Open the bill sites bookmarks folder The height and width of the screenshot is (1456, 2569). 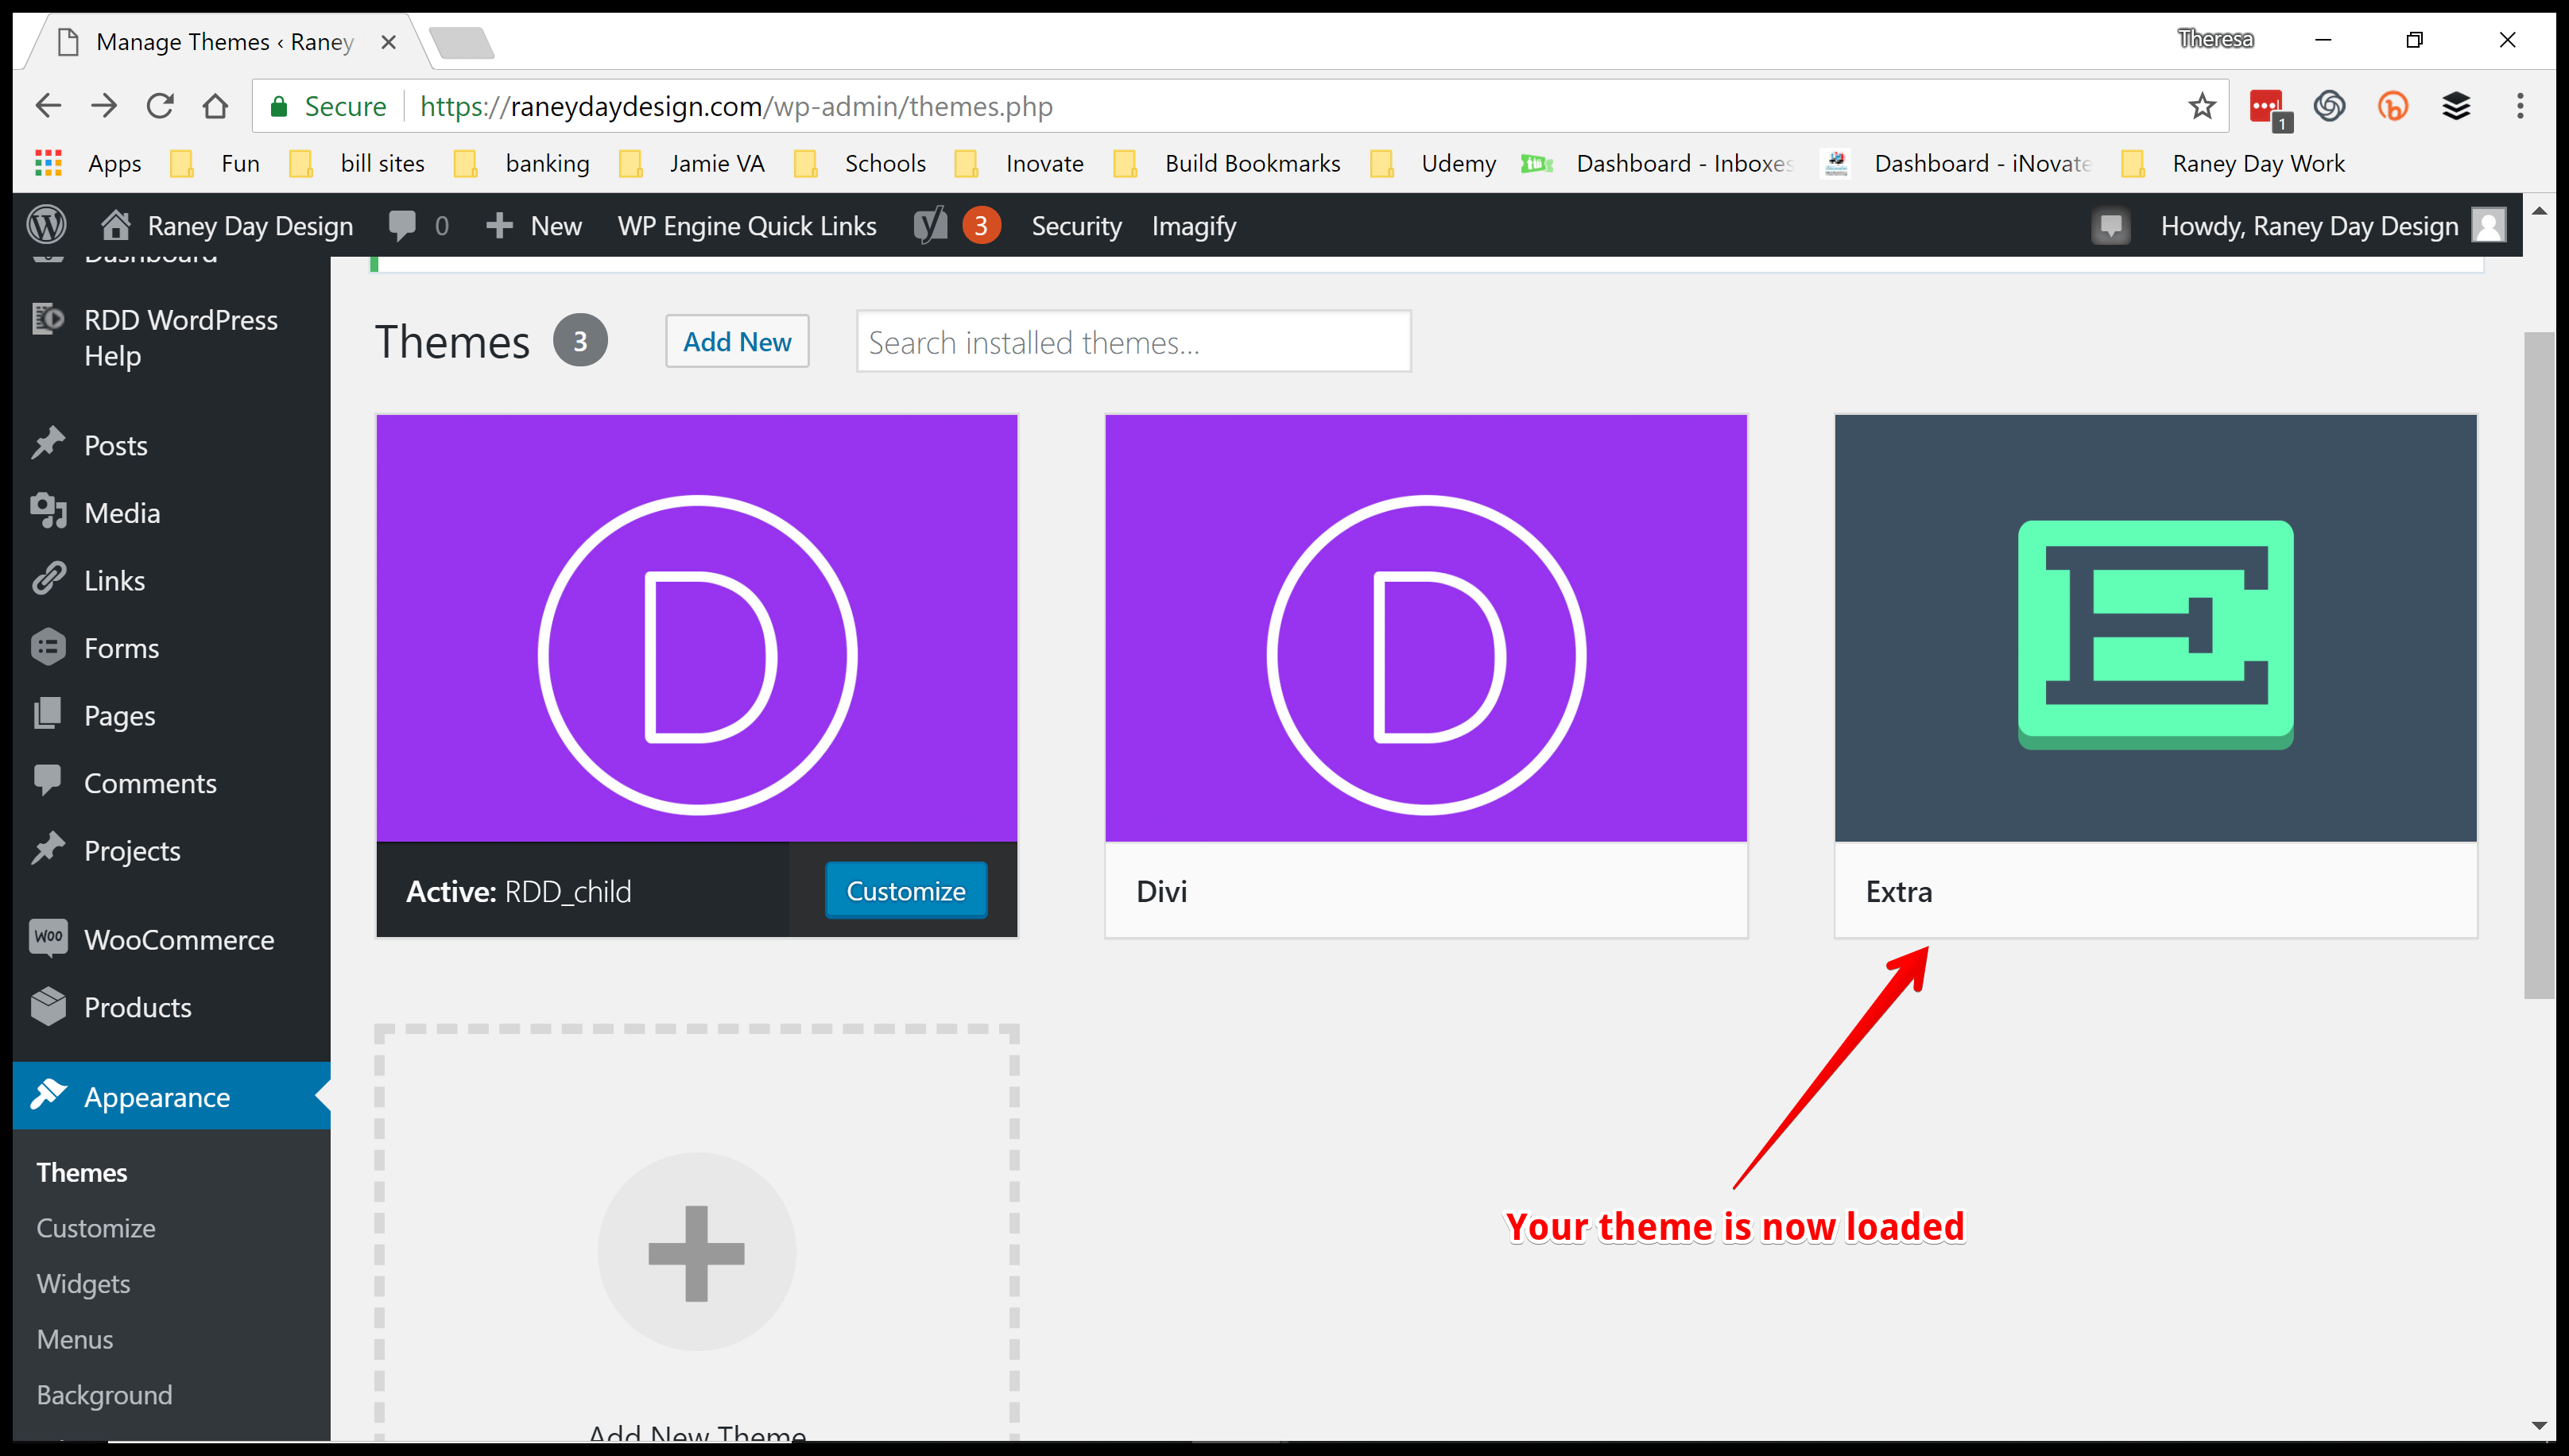tap(356, 163)
